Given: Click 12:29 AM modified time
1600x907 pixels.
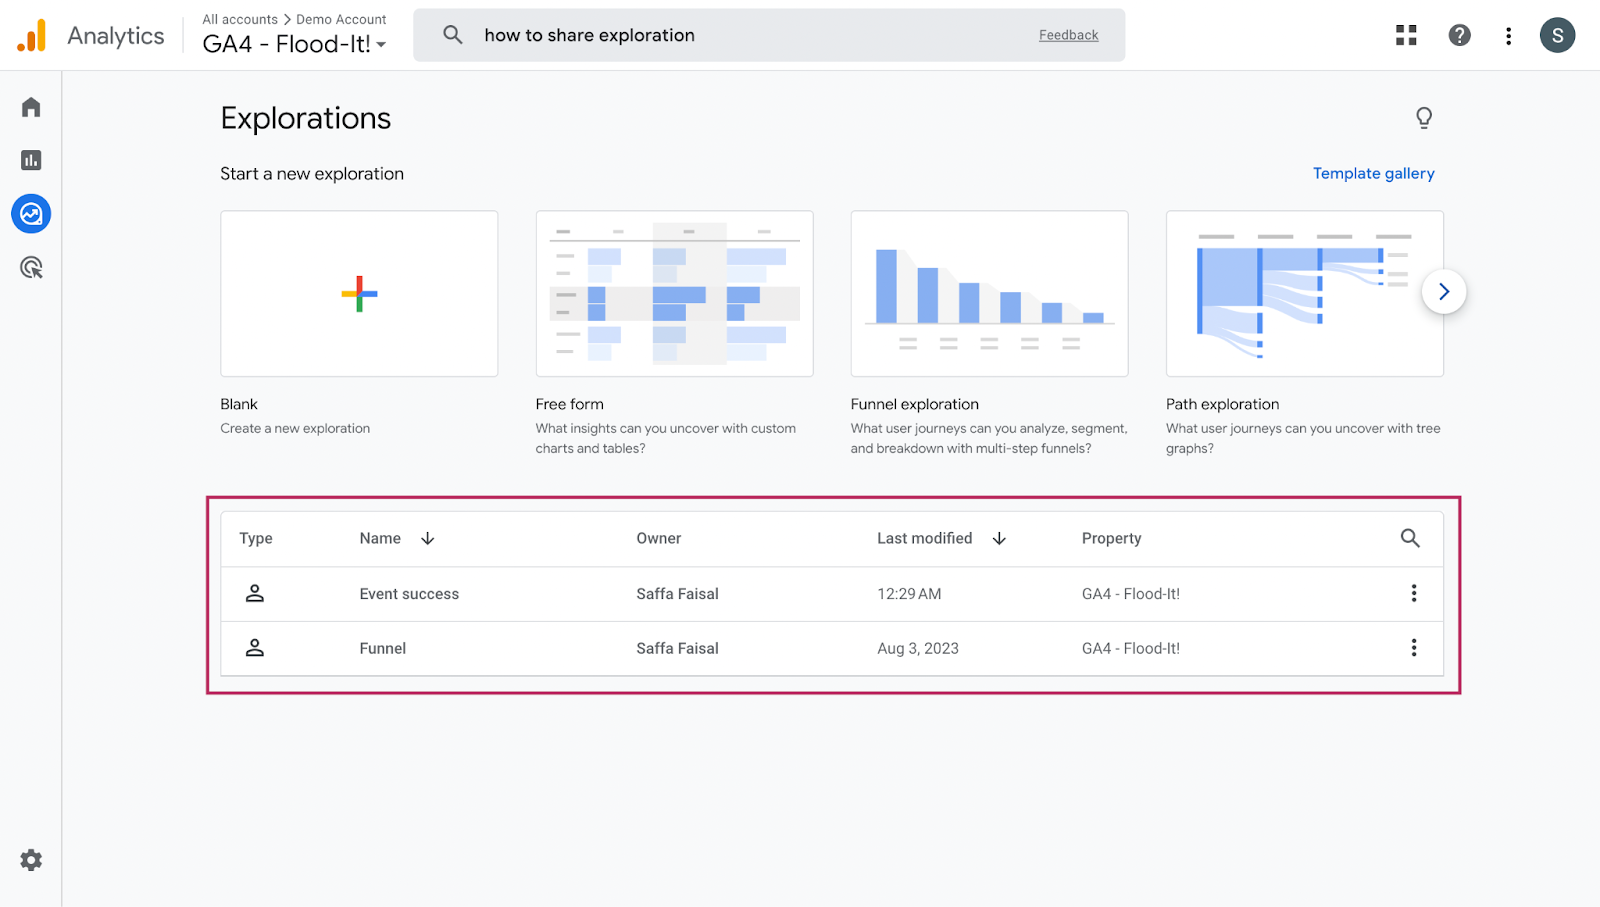Looking at the screenshot, I should pos(909,594).
